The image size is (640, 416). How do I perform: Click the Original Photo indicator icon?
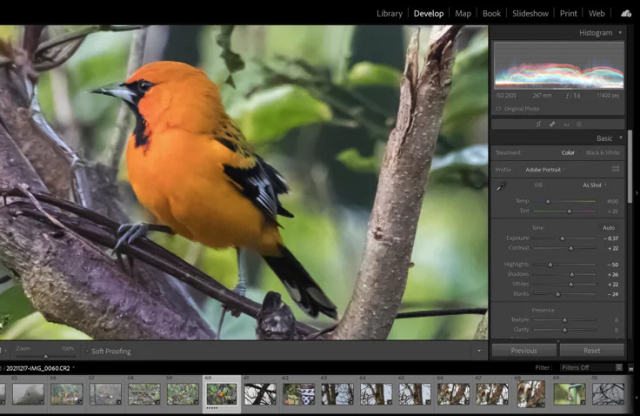(x=498, y=107)
